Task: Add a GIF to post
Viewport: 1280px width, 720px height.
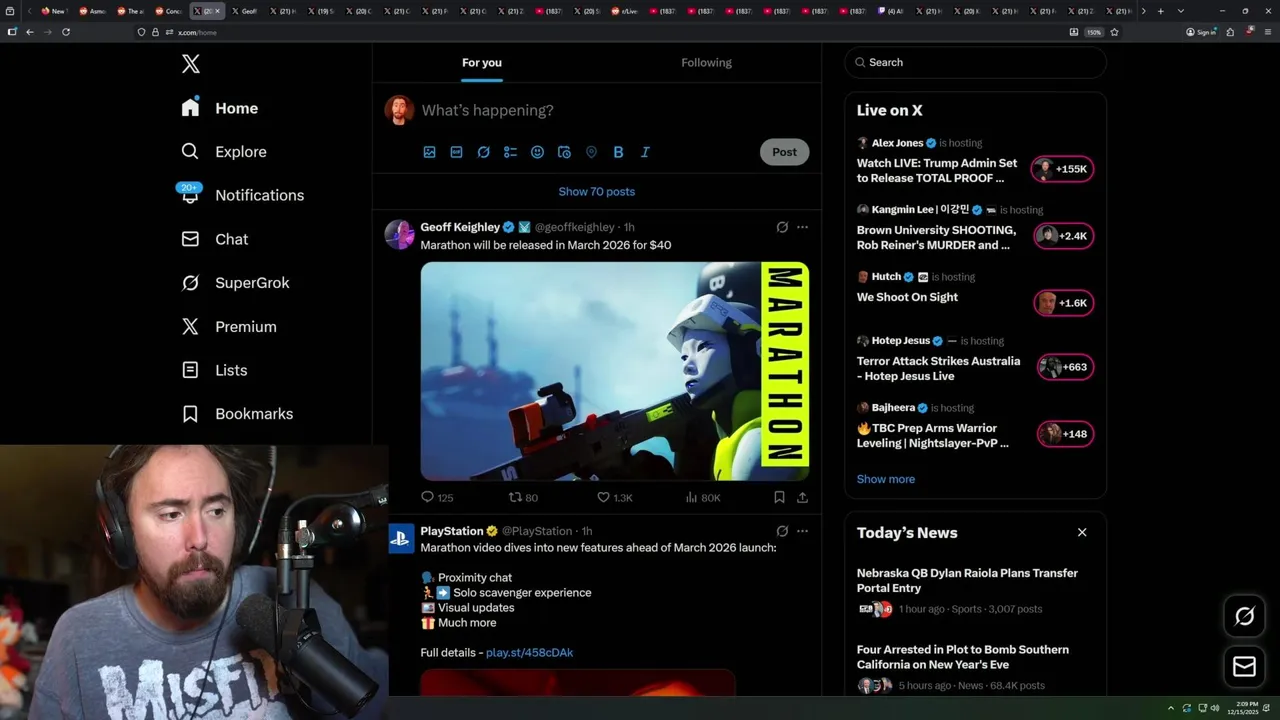Action: pyautogui.click(x=456, y=152)
